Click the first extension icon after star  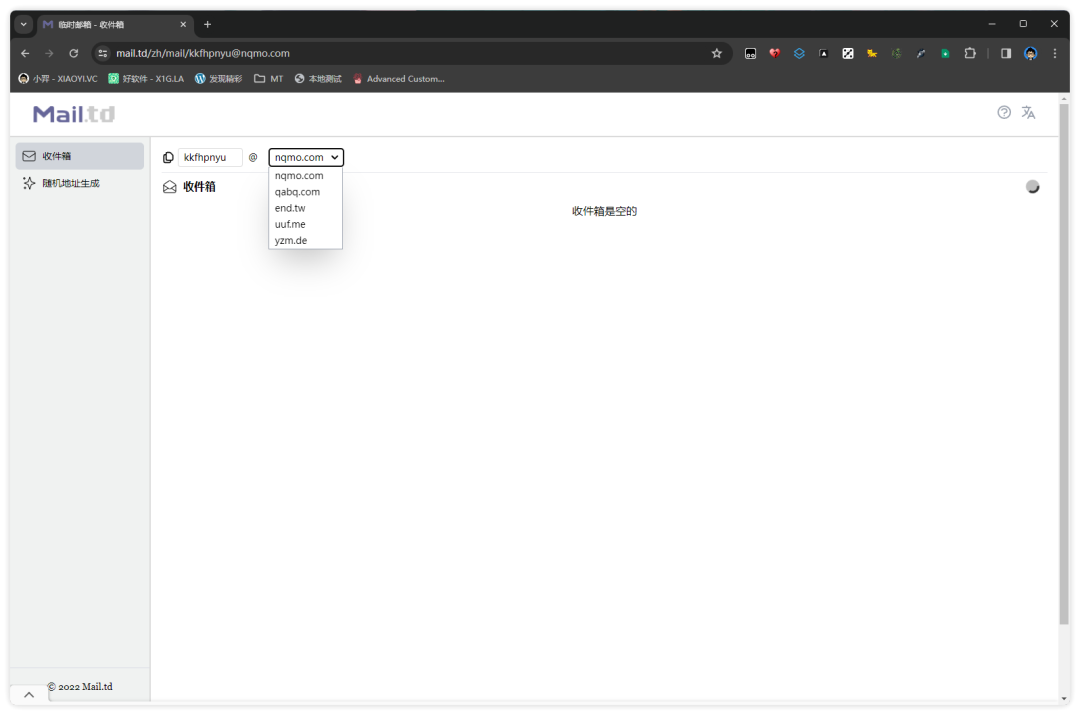point(750,53)
